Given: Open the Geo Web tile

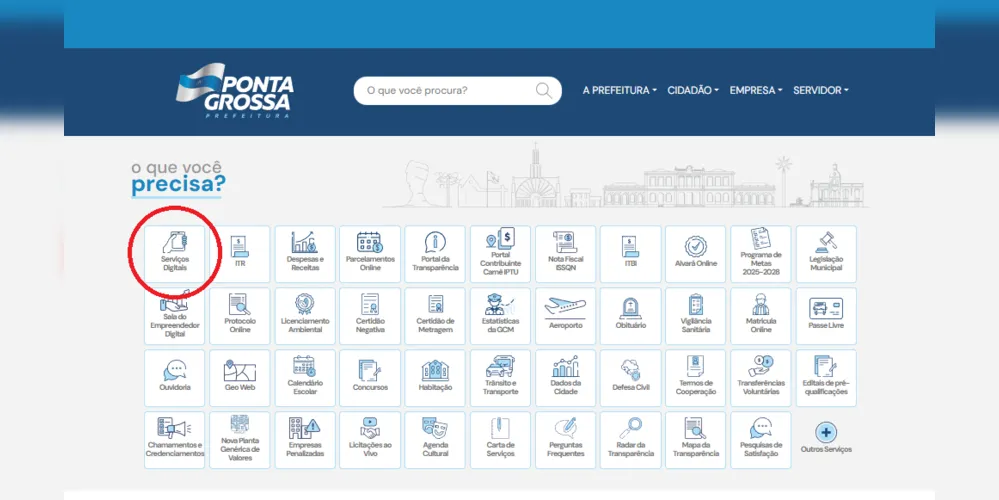Looking at the screenshot, I should [x=240, y=378].
